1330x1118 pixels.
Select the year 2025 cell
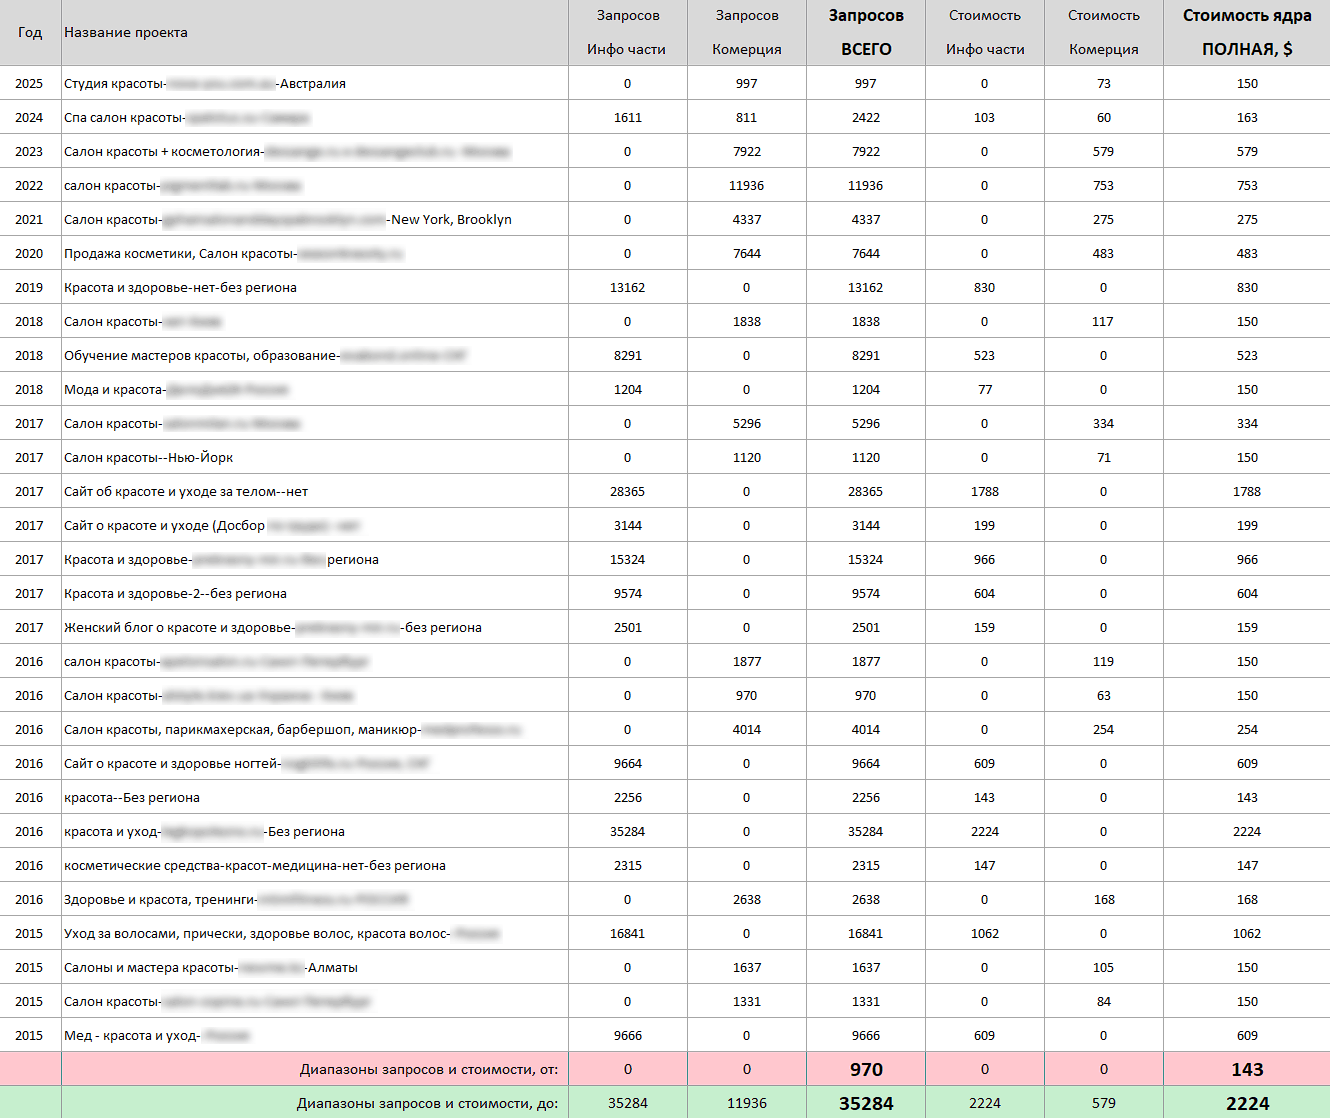click(x=29, y=84)
